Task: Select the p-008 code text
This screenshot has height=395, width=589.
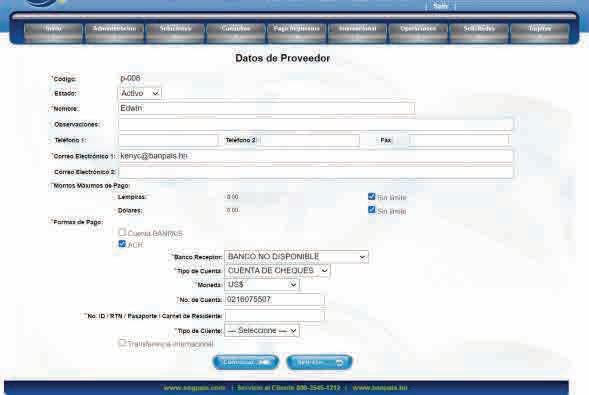Action: coord(130,78)
